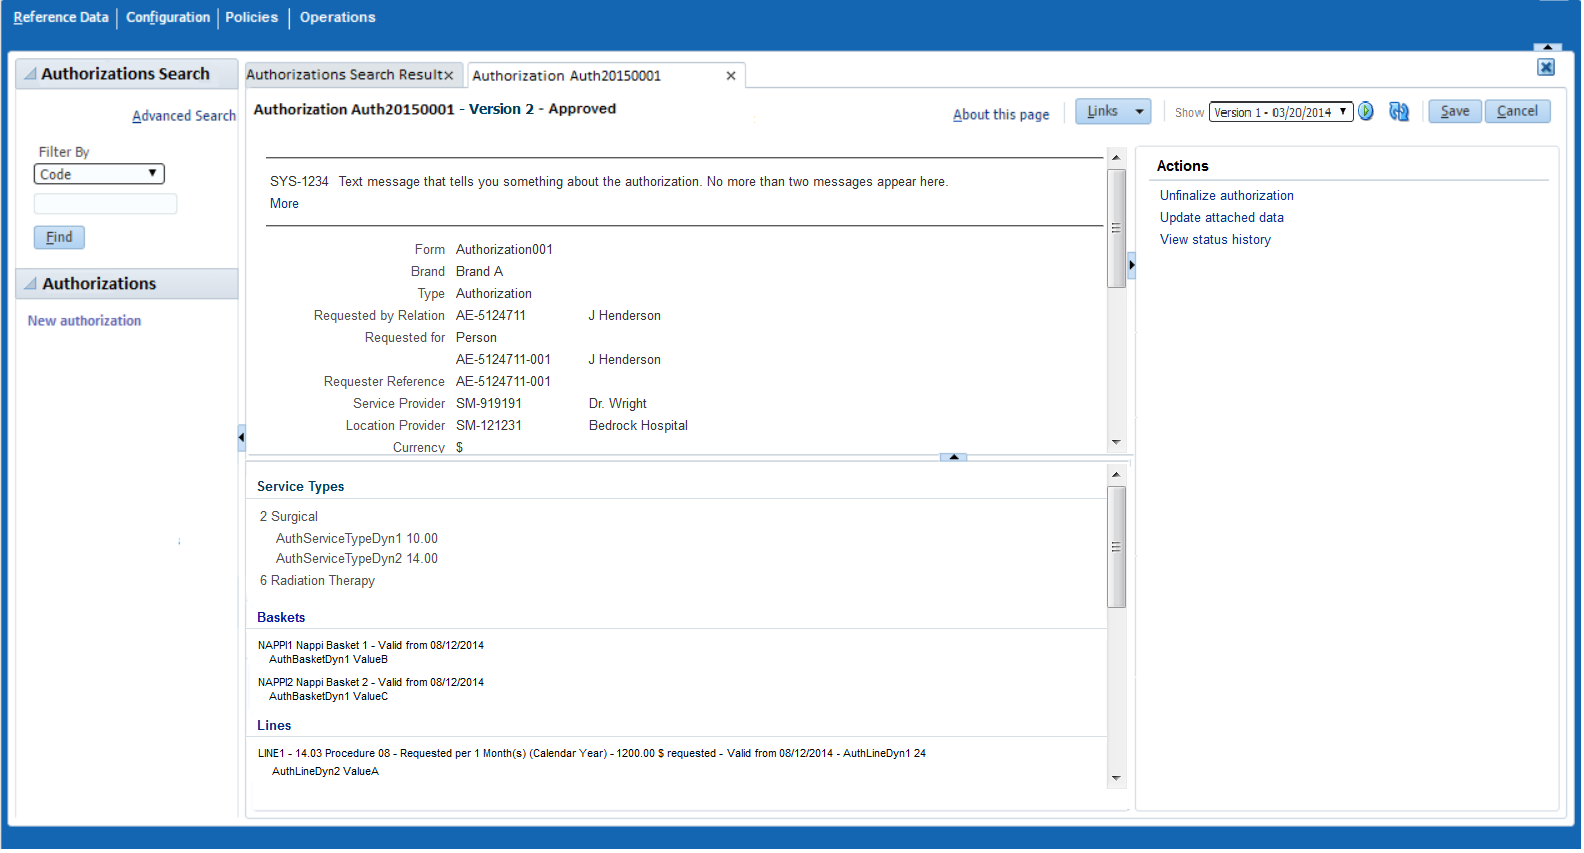
Task: Click the NAPPI2 Nappi Basket 2 row
Action: tap(370, 683)
